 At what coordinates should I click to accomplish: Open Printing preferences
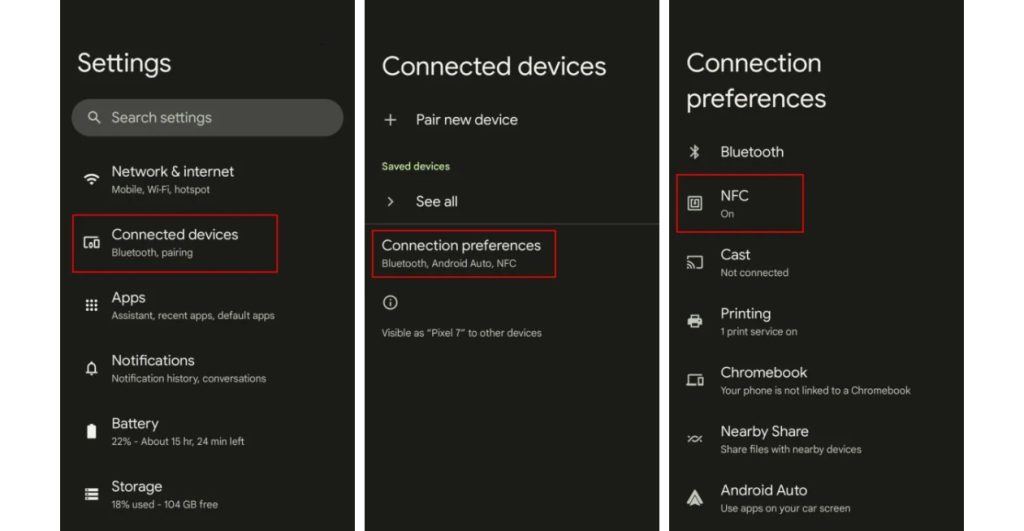point(816,321)
